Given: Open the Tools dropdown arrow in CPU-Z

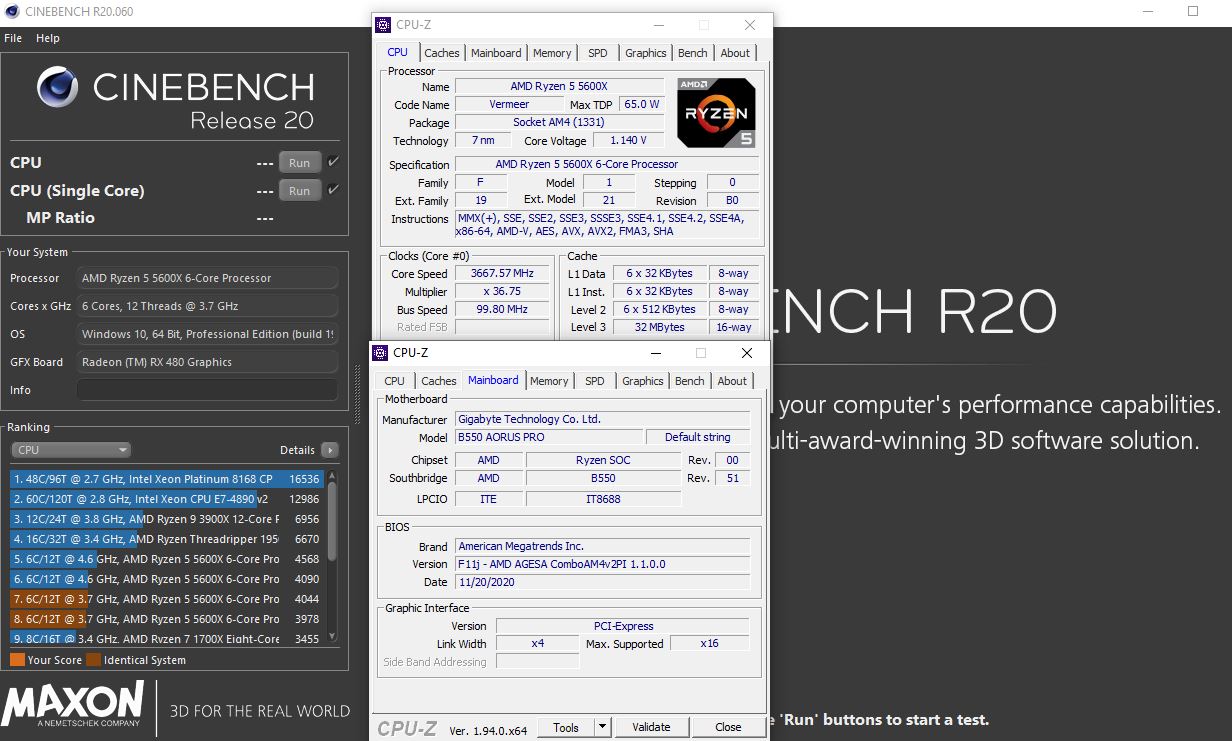Looking at the screenshot, I should (x=603, y=727).
